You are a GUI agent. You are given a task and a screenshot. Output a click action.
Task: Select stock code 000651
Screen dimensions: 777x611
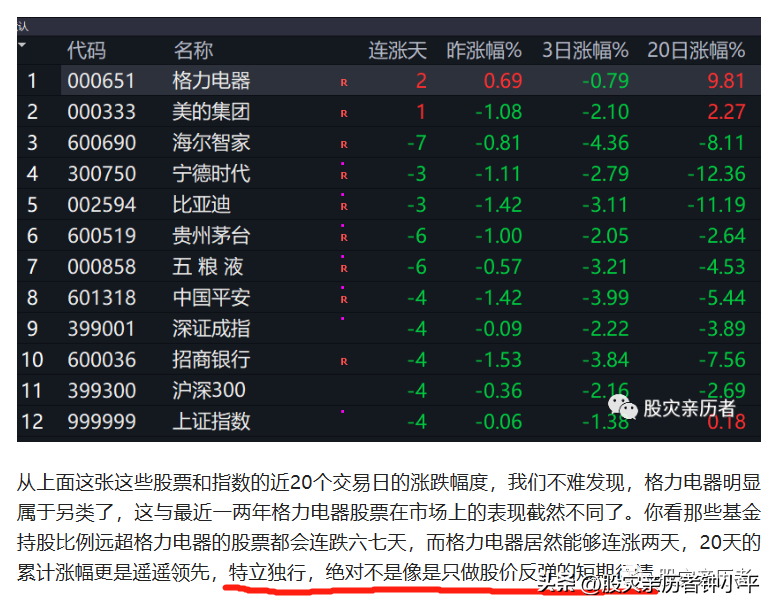tap(101, 81)
